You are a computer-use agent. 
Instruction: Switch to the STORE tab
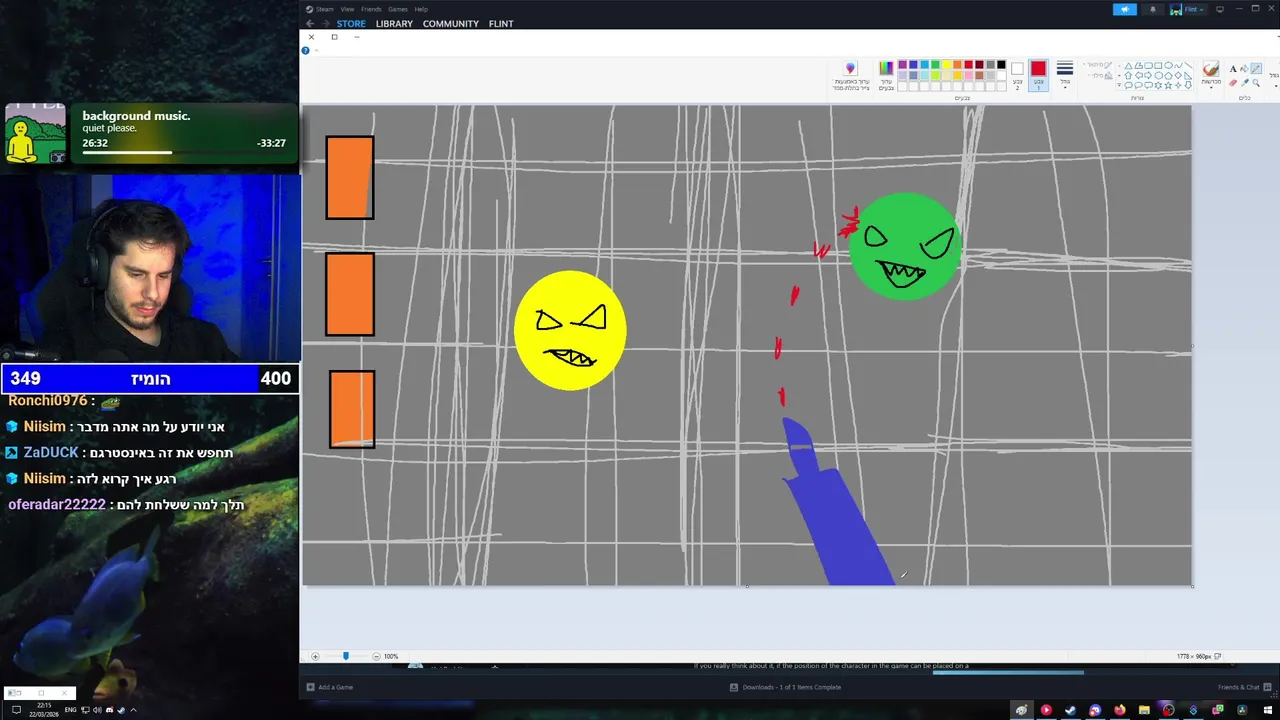coord(351,23)
